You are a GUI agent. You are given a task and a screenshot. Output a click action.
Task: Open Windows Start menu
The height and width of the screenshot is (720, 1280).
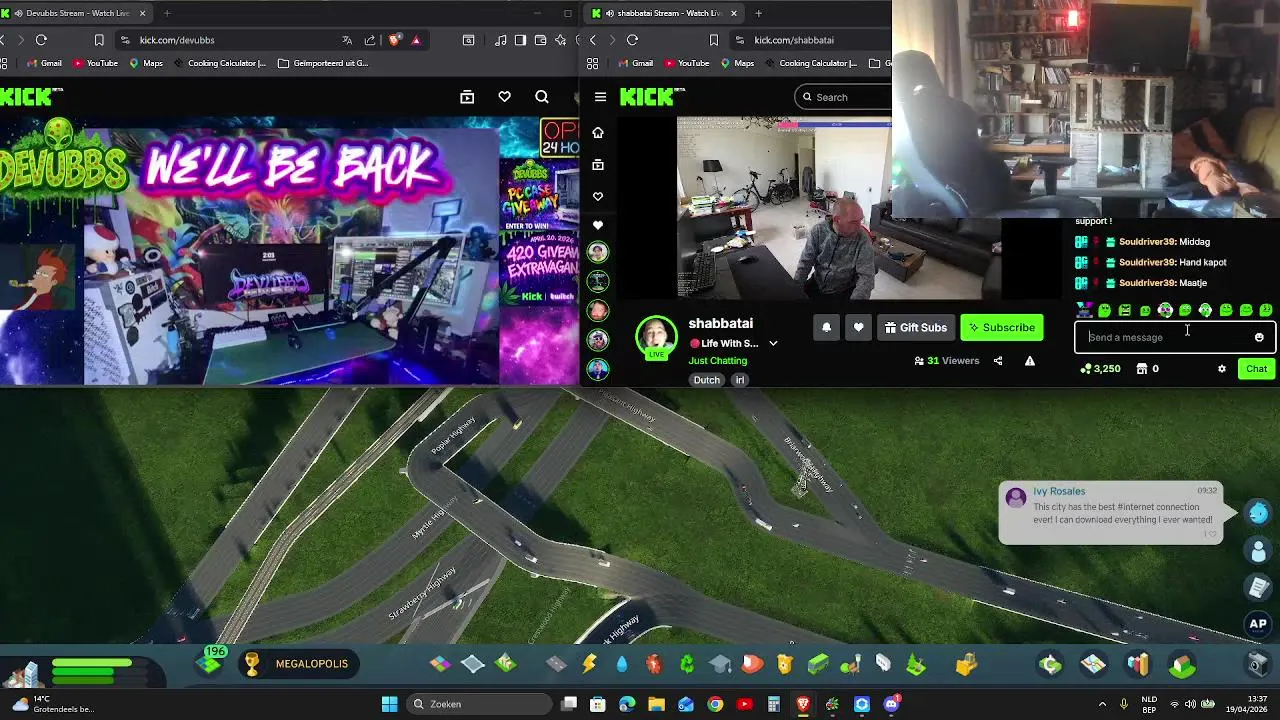(x=389, y=704)
